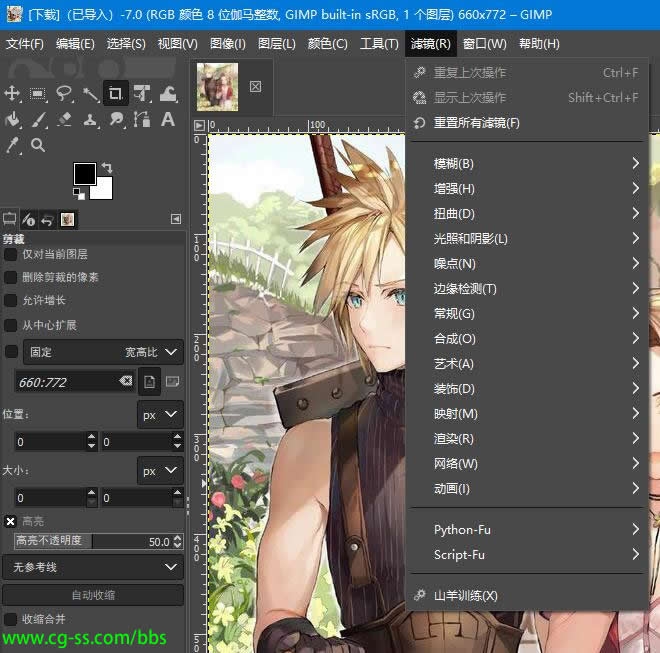Click 重置所有滤镜(F) menu entry
This screenshot has width=660, height=653.
tap(476, 123)
